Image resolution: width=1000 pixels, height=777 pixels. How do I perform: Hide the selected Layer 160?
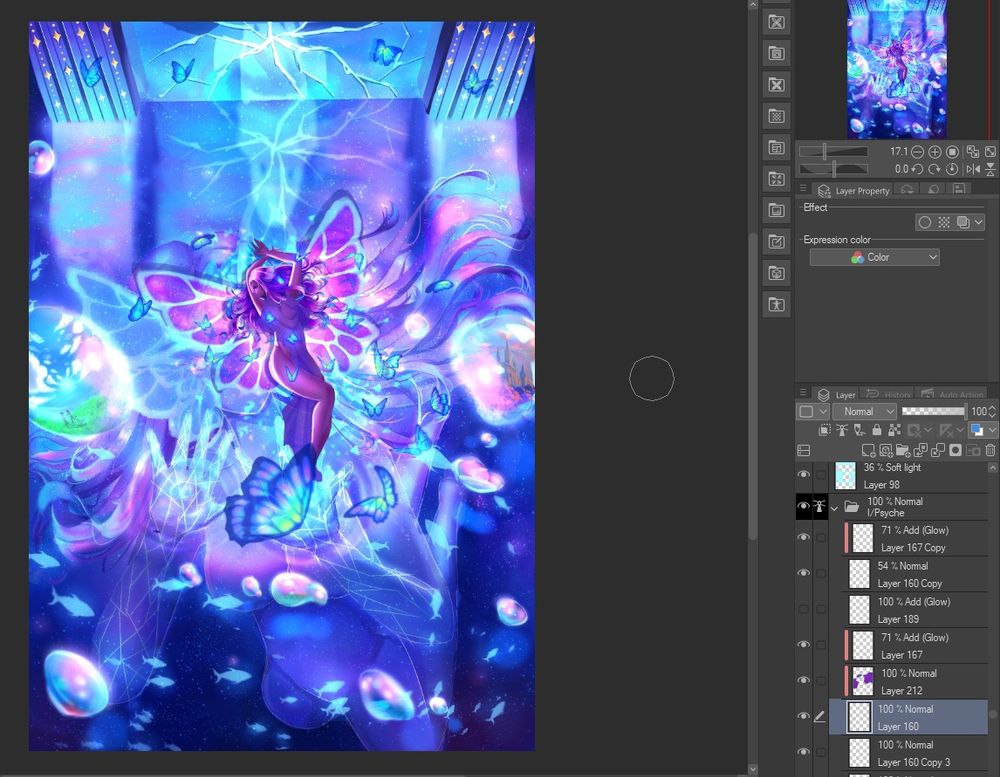pyautogui.click(x=804, y=716)
